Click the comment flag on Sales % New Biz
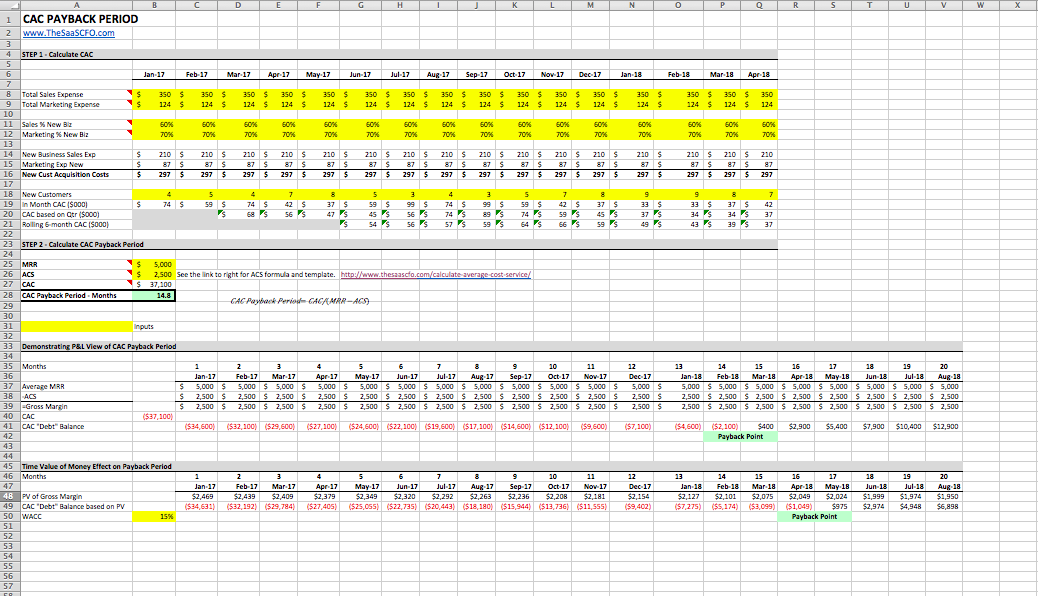The image size is (1038, 596). [x=131, y=122]
